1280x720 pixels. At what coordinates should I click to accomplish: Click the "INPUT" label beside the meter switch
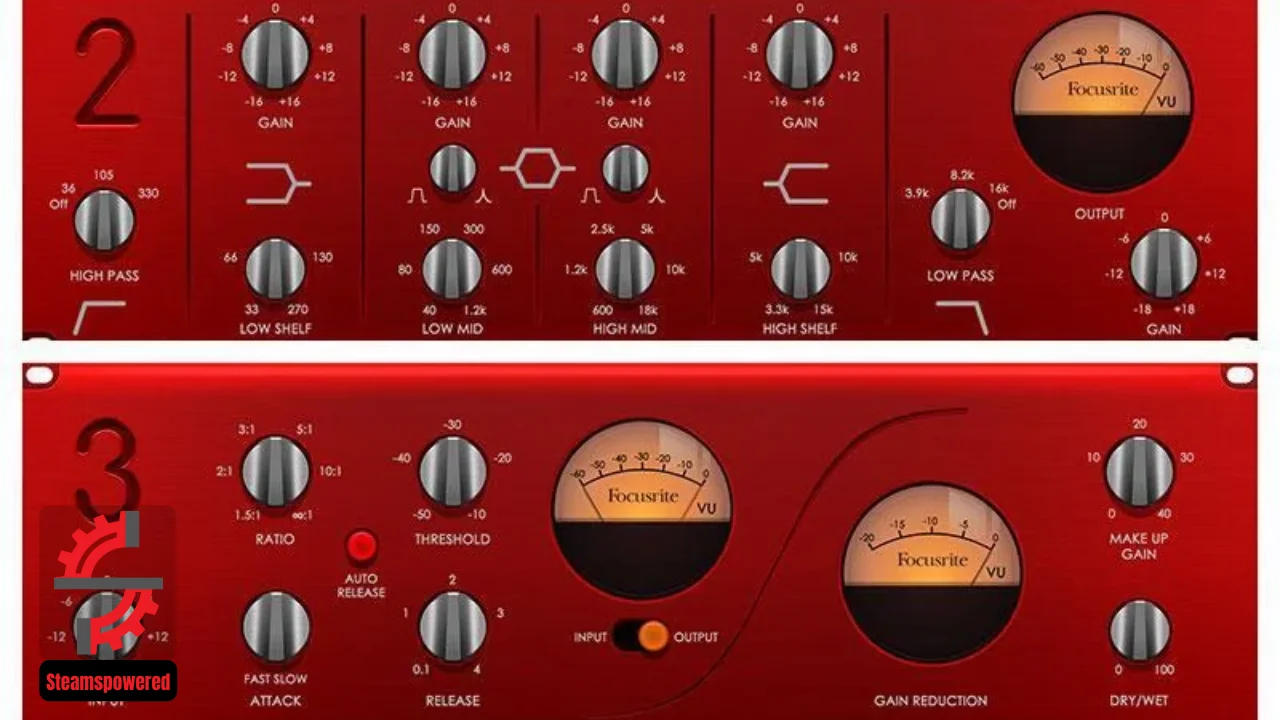point(590,637)
